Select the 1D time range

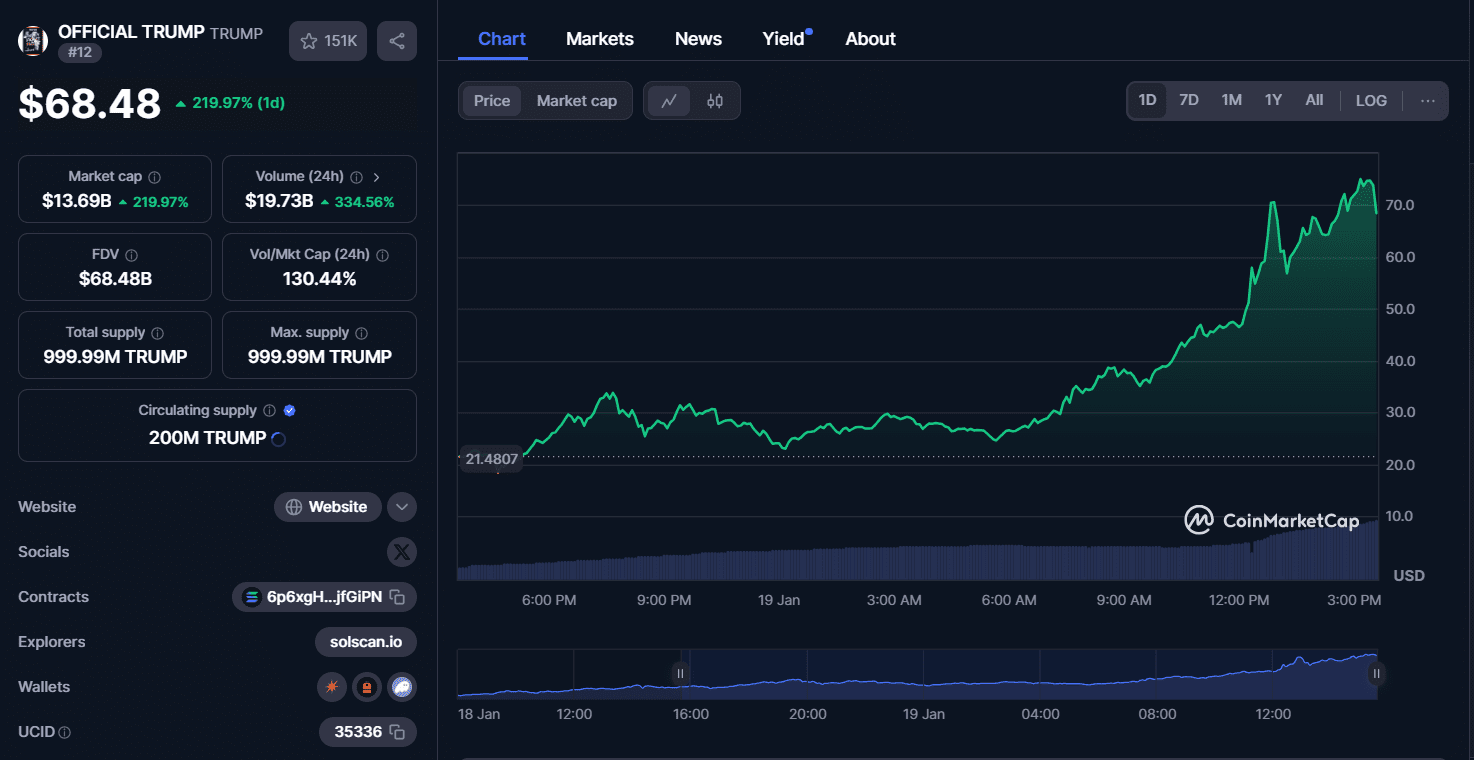point(1147,100)
